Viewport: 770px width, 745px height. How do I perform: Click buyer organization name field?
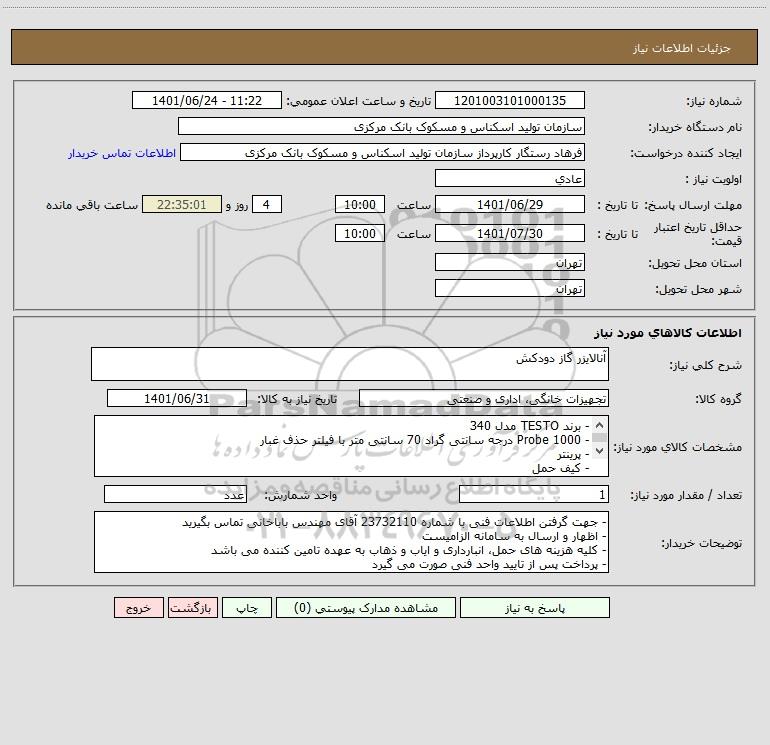coord(381,126)
